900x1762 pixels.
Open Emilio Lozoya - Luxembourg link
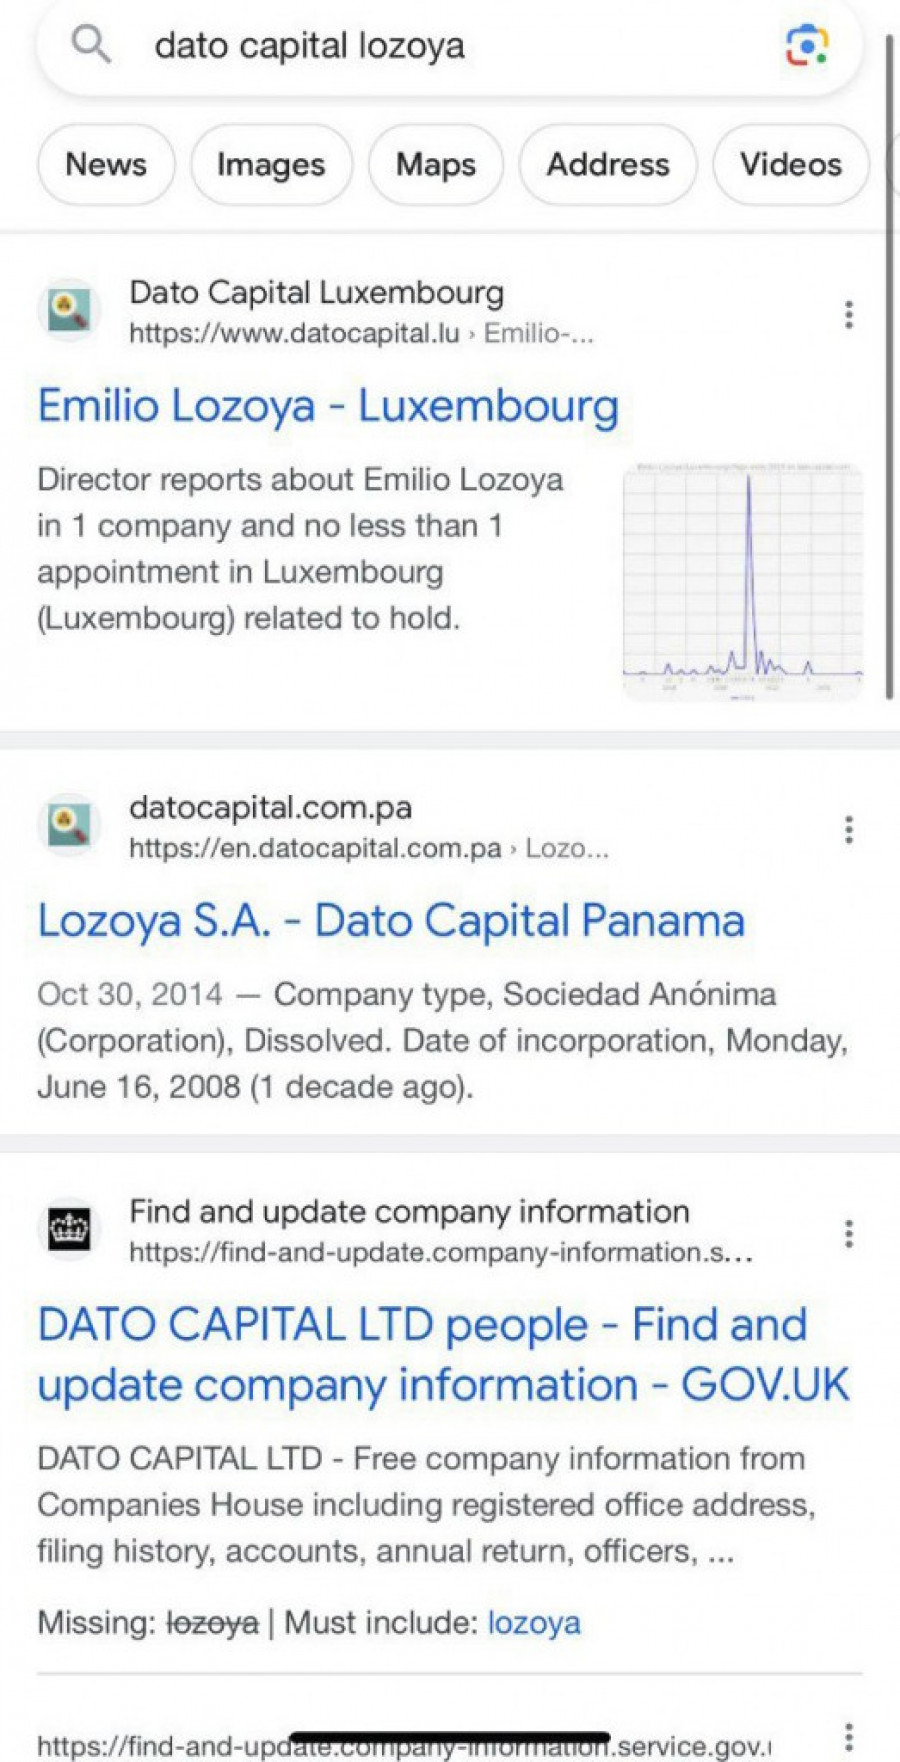328,406
